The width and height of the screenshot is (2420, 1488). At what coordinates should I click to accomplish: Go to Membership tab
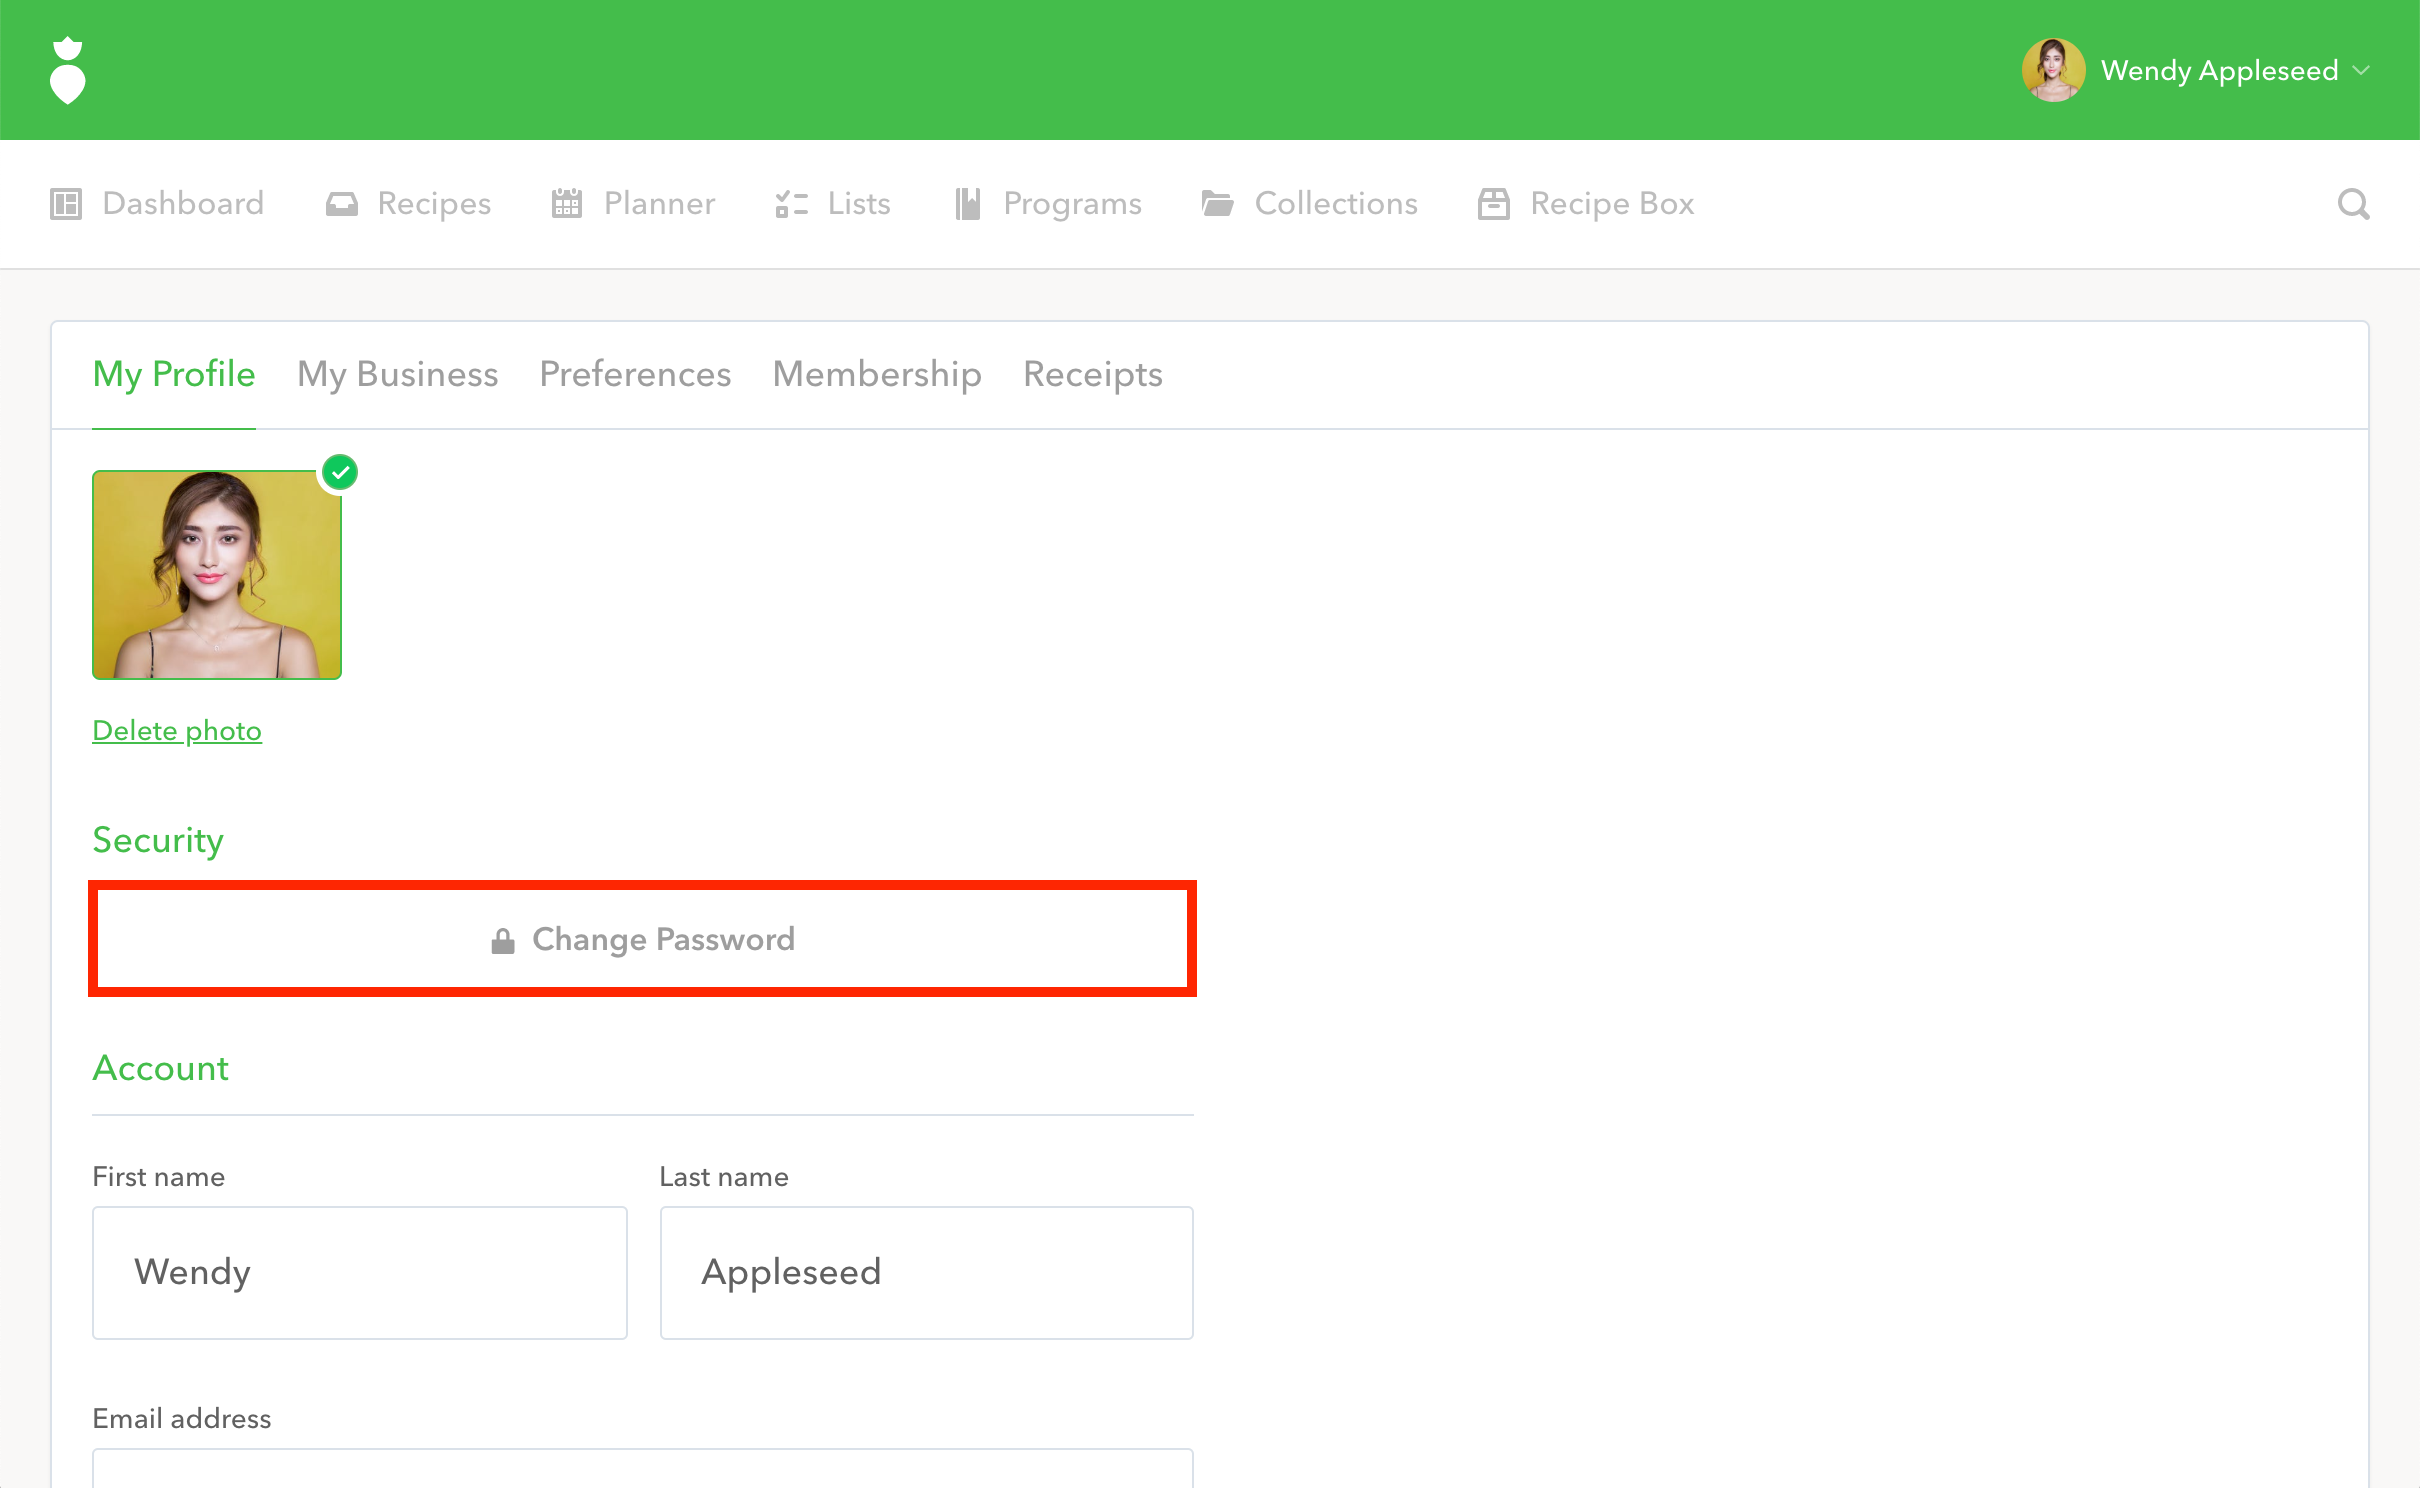click(x=877, y=374)
